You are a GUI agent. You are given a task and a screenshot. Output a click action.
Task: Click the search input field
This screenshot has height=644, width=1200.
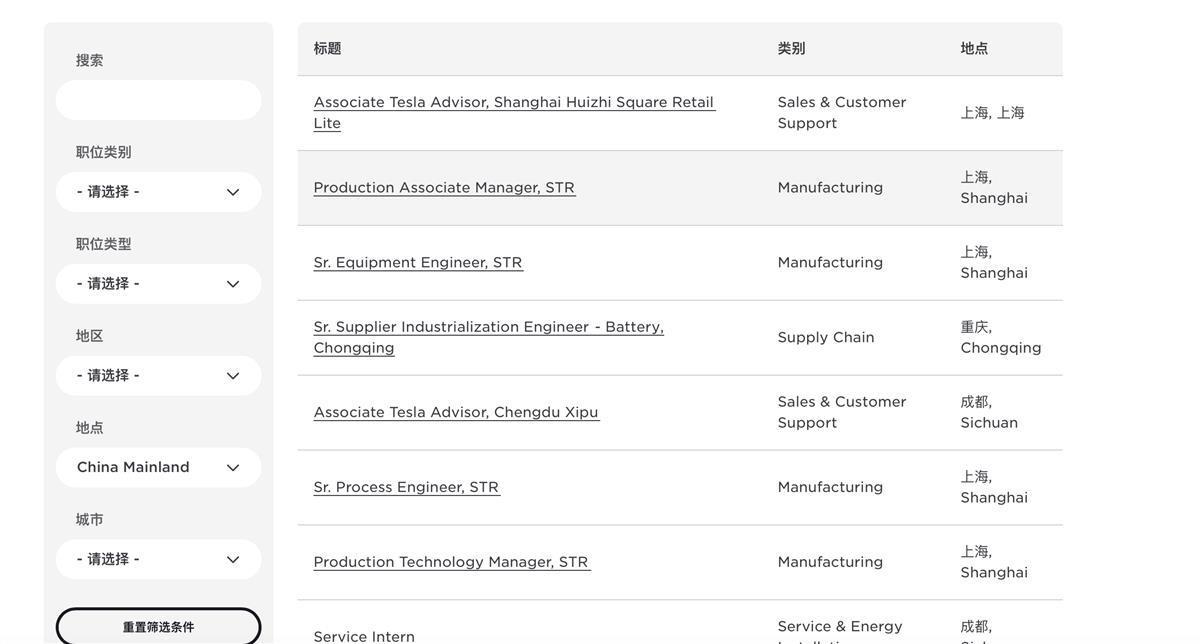158,100
